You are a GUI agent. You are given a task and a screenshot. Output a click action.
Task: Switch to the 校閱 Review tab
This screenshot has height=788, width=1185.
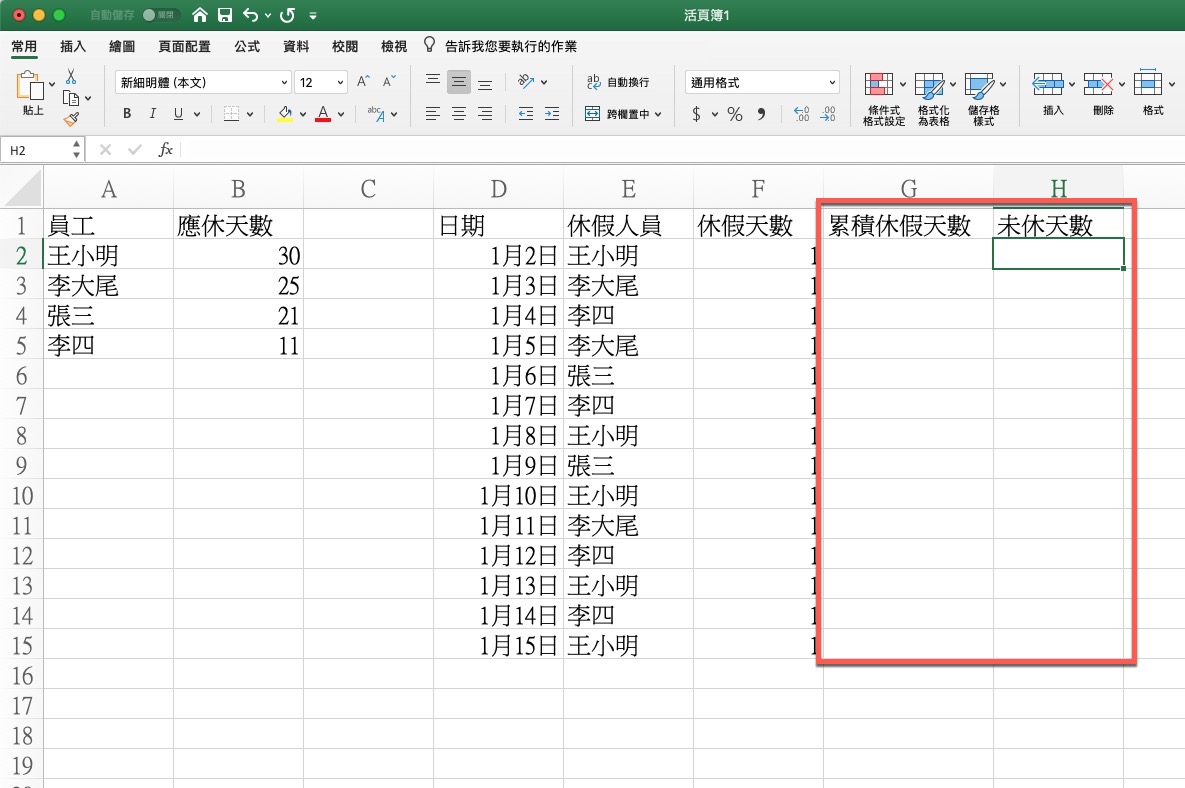345,46
